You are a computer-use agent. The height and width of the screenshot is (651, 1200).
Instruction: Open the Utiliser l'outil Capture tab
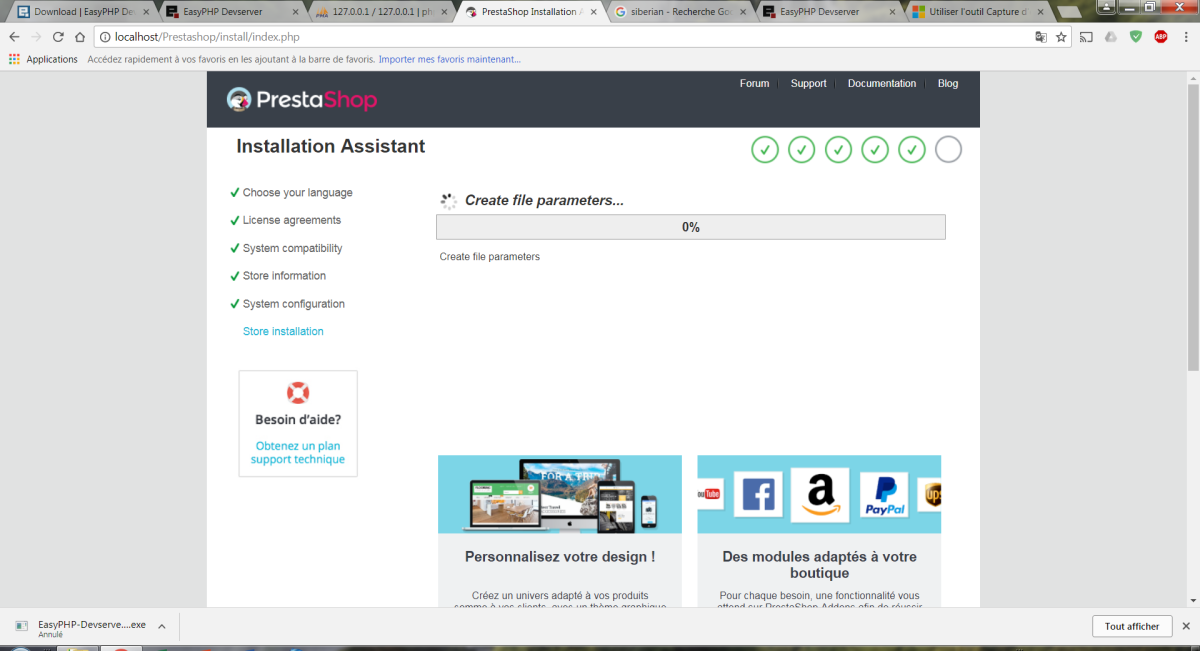click(x=975, y=12)
